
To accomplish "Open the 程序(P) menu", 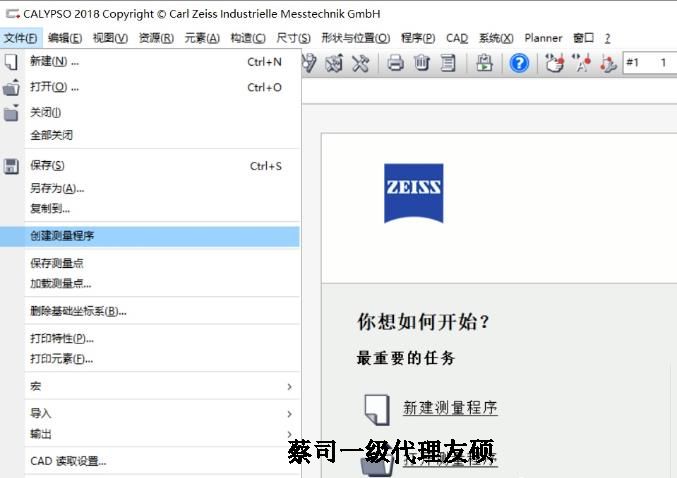I will point(418,38).
